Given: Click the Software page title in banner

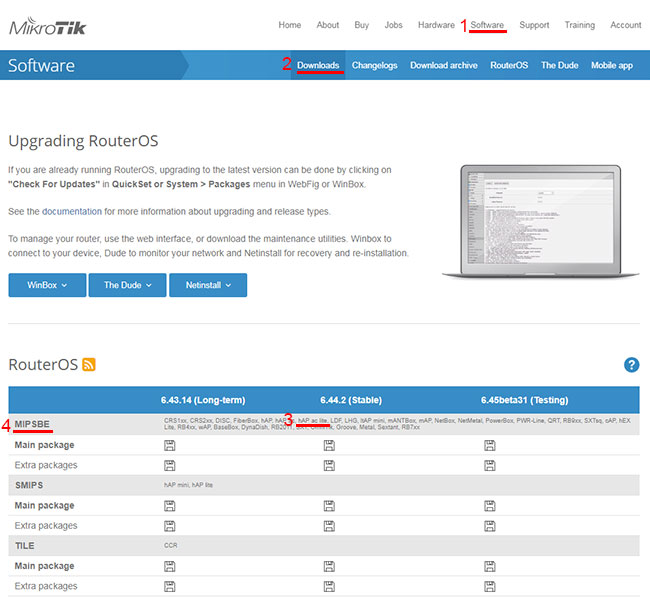Looking at the screenshot, I should click(41, 66).
